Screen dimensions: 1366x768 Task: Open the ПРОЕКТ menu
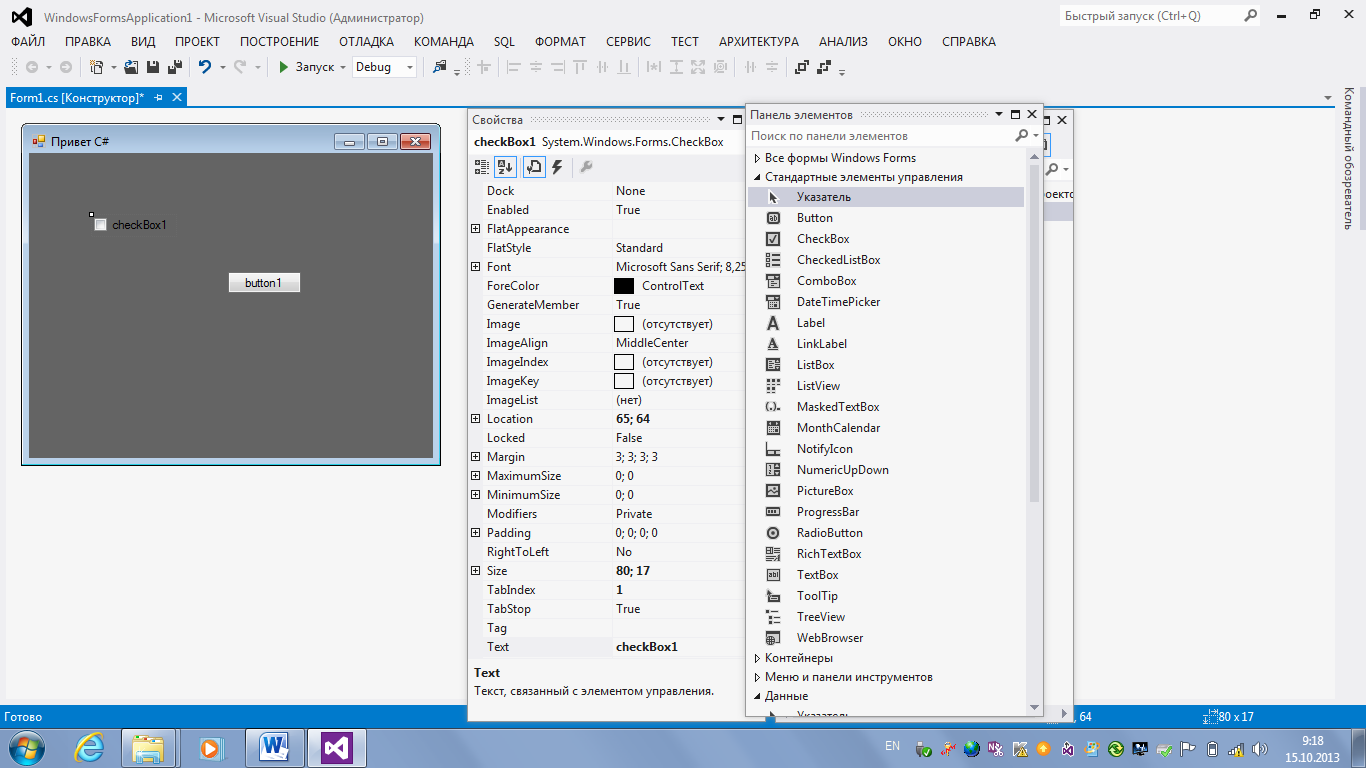pyautogui.click(x=197, y=42)
